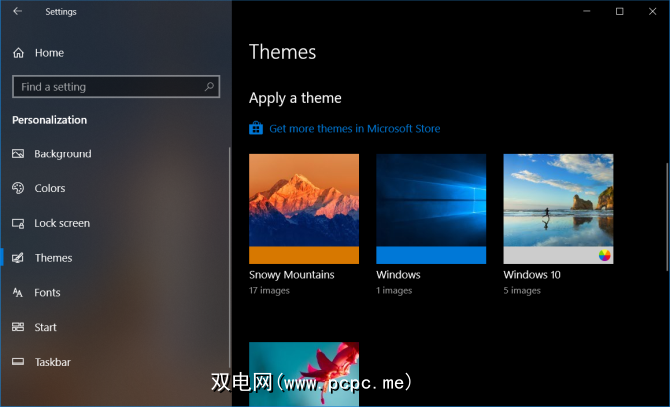This screenshot has height=407, width=670.
Task: Click the orange color bar of Snowy Mountains
Action: click(x=304, y=255)
